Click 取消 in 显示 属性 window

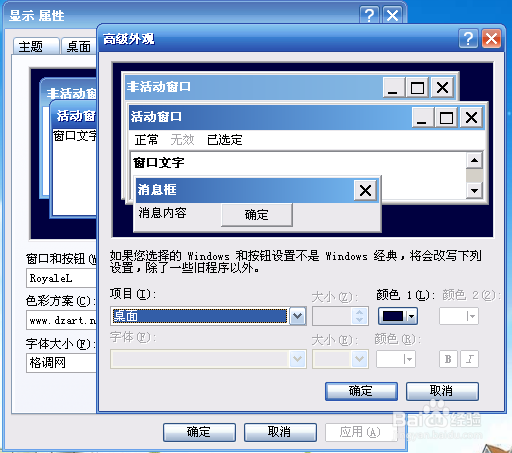(x=280, y=432)
